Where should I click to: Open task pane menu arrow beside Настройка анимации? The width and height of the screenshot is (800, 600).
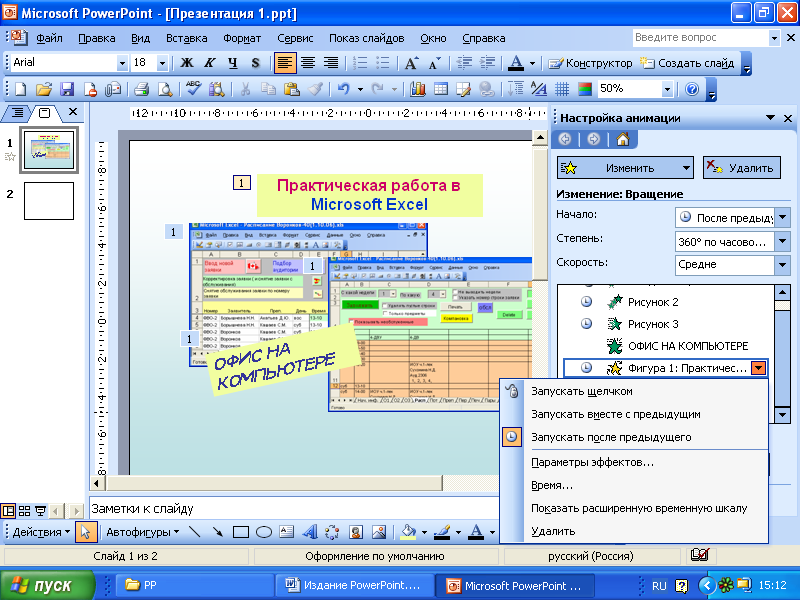pos(770,118)
